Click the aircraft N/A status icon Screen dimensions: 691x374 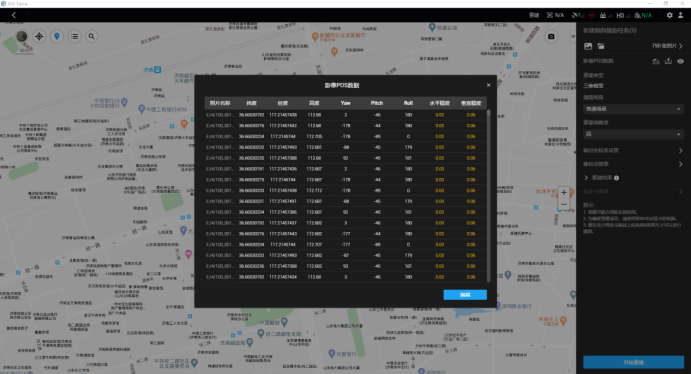[555, 15]
